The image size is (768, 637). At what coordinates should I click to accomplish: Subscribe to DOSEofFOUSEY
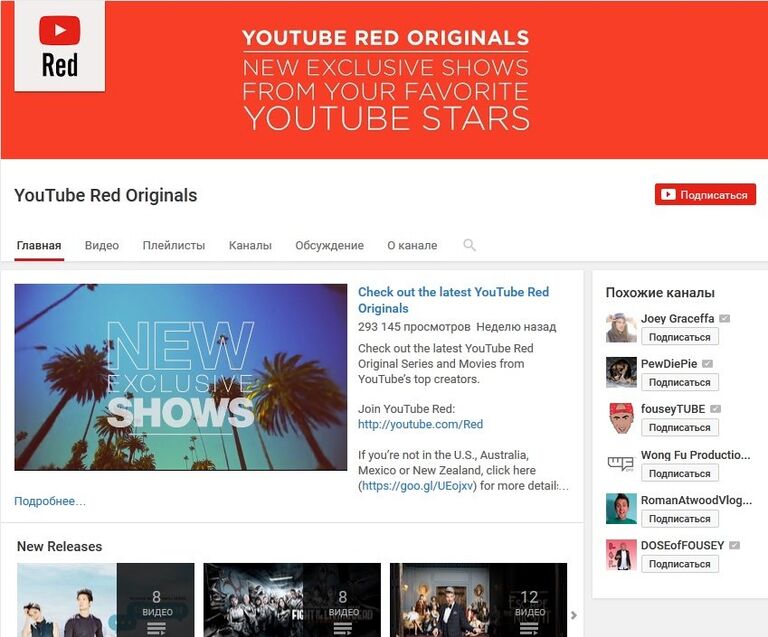coord(680,564)
